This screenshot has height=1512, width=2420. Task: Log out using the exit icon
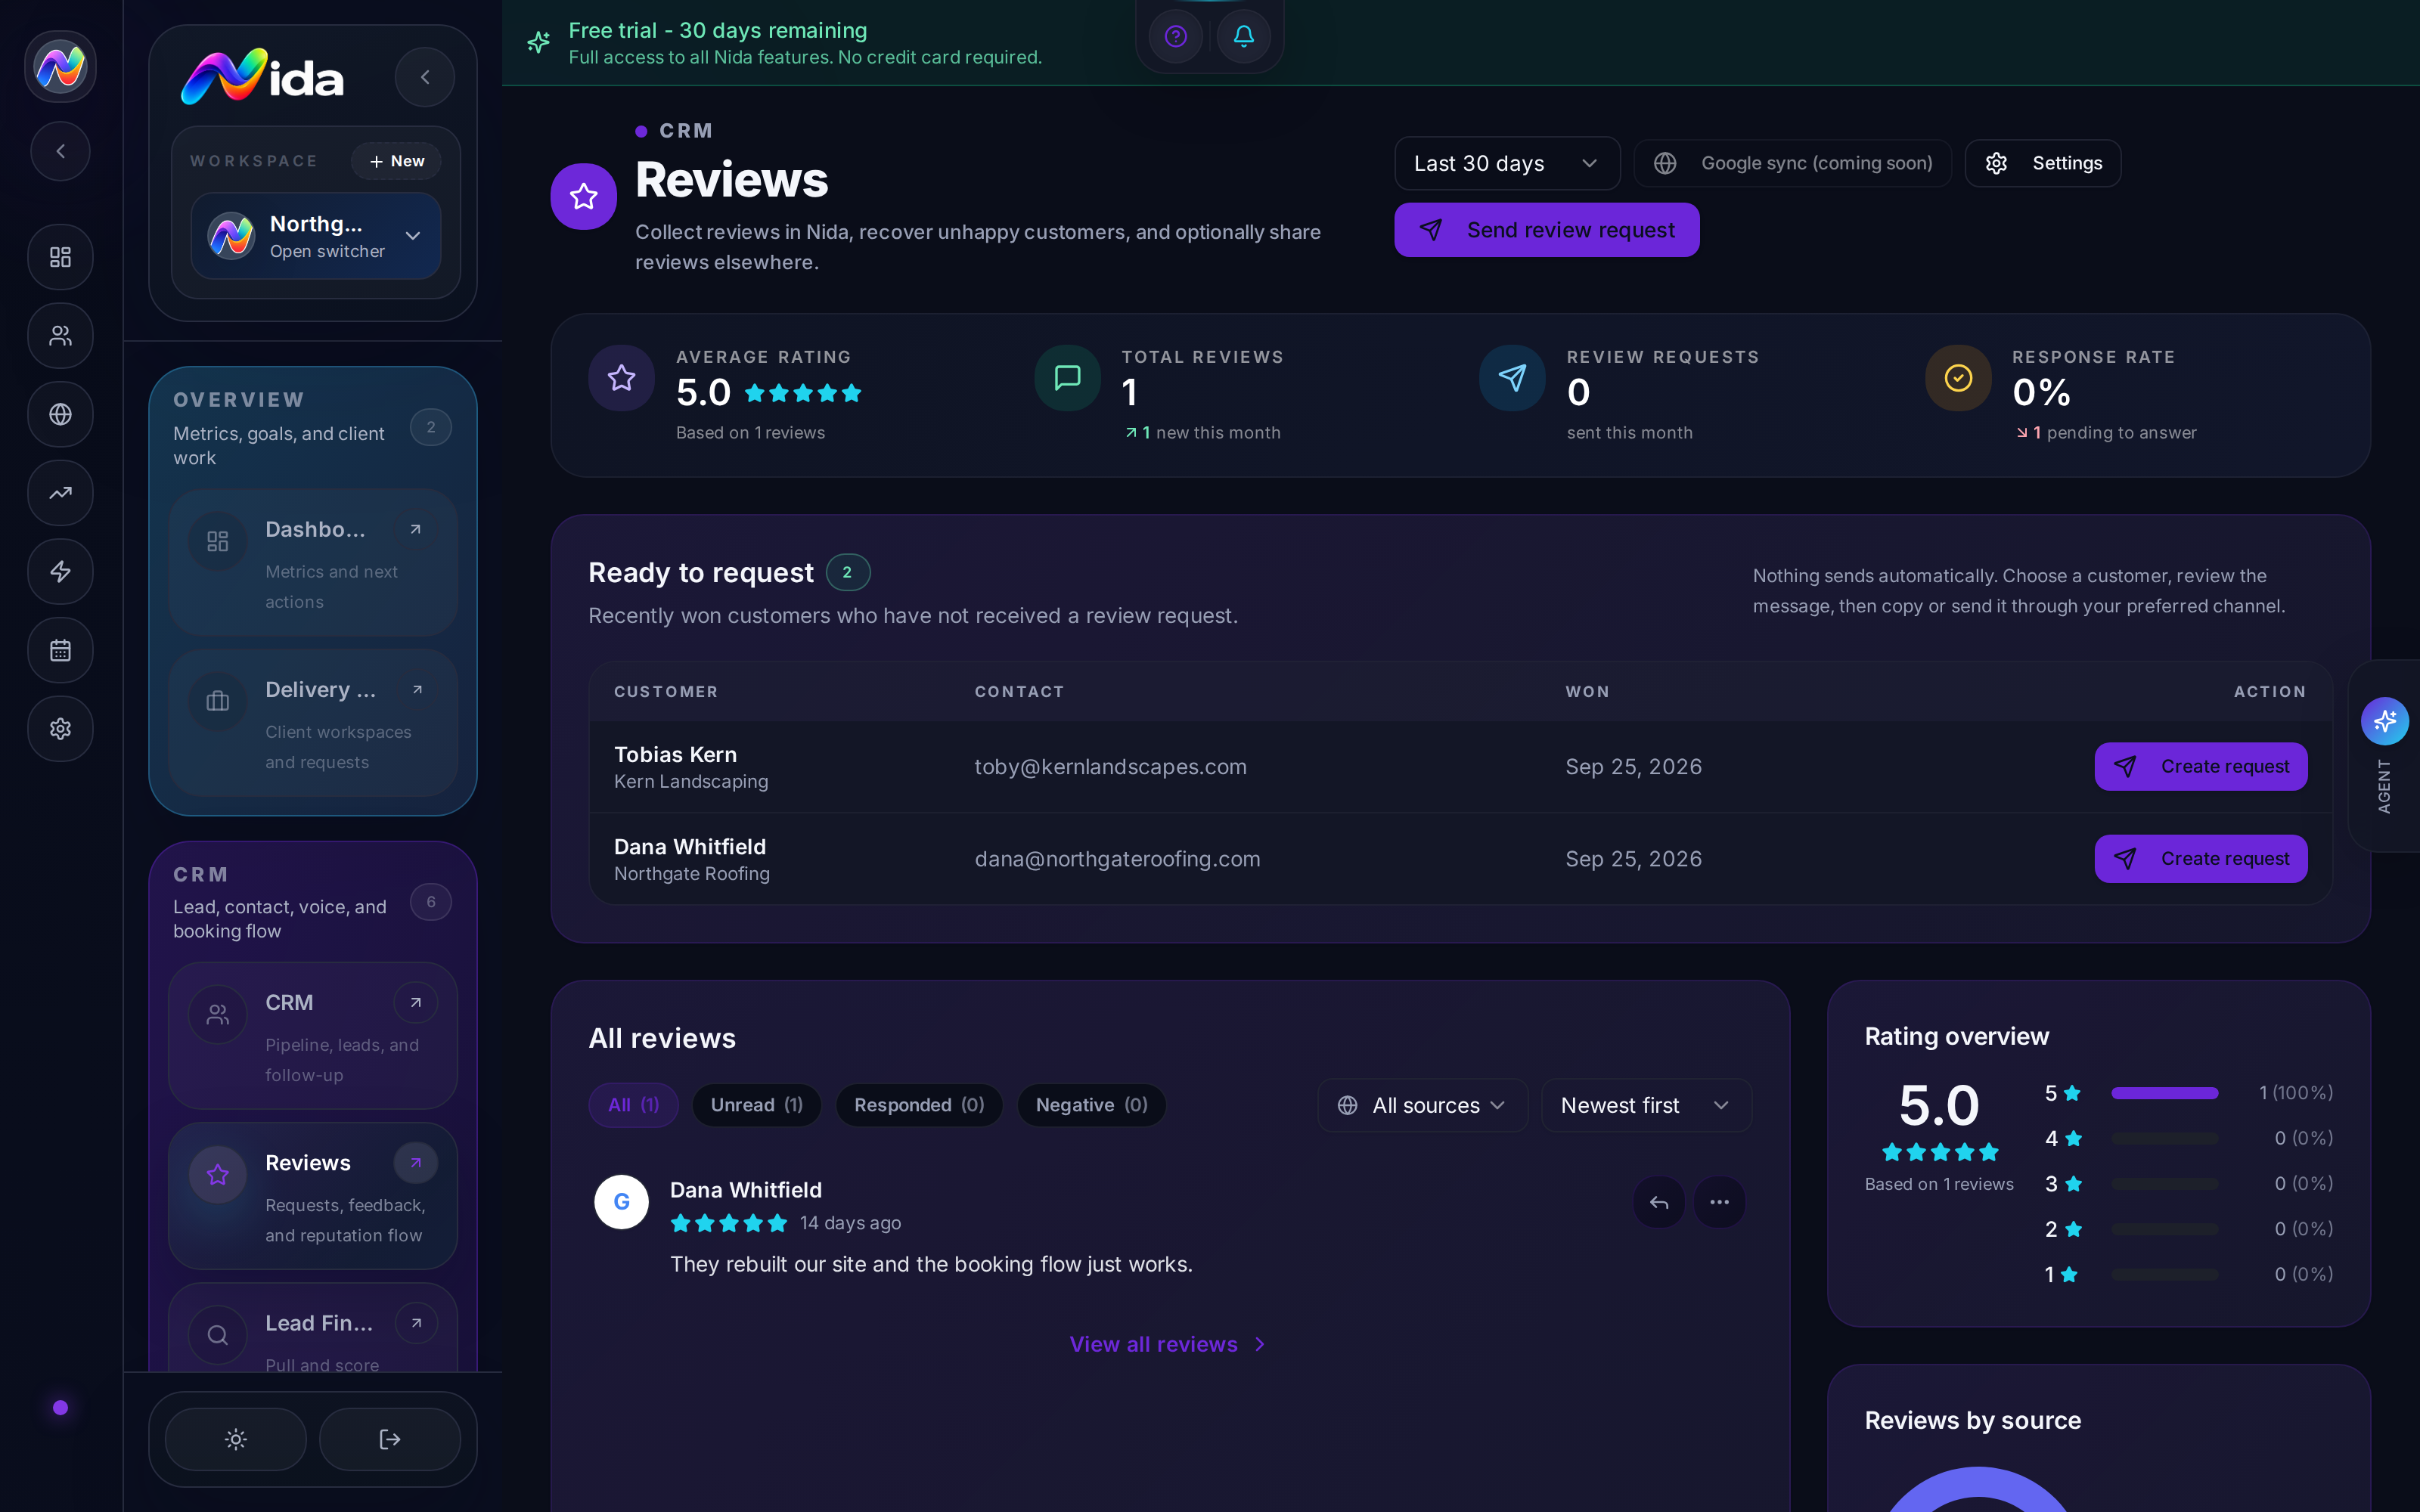pos(390,1439)
